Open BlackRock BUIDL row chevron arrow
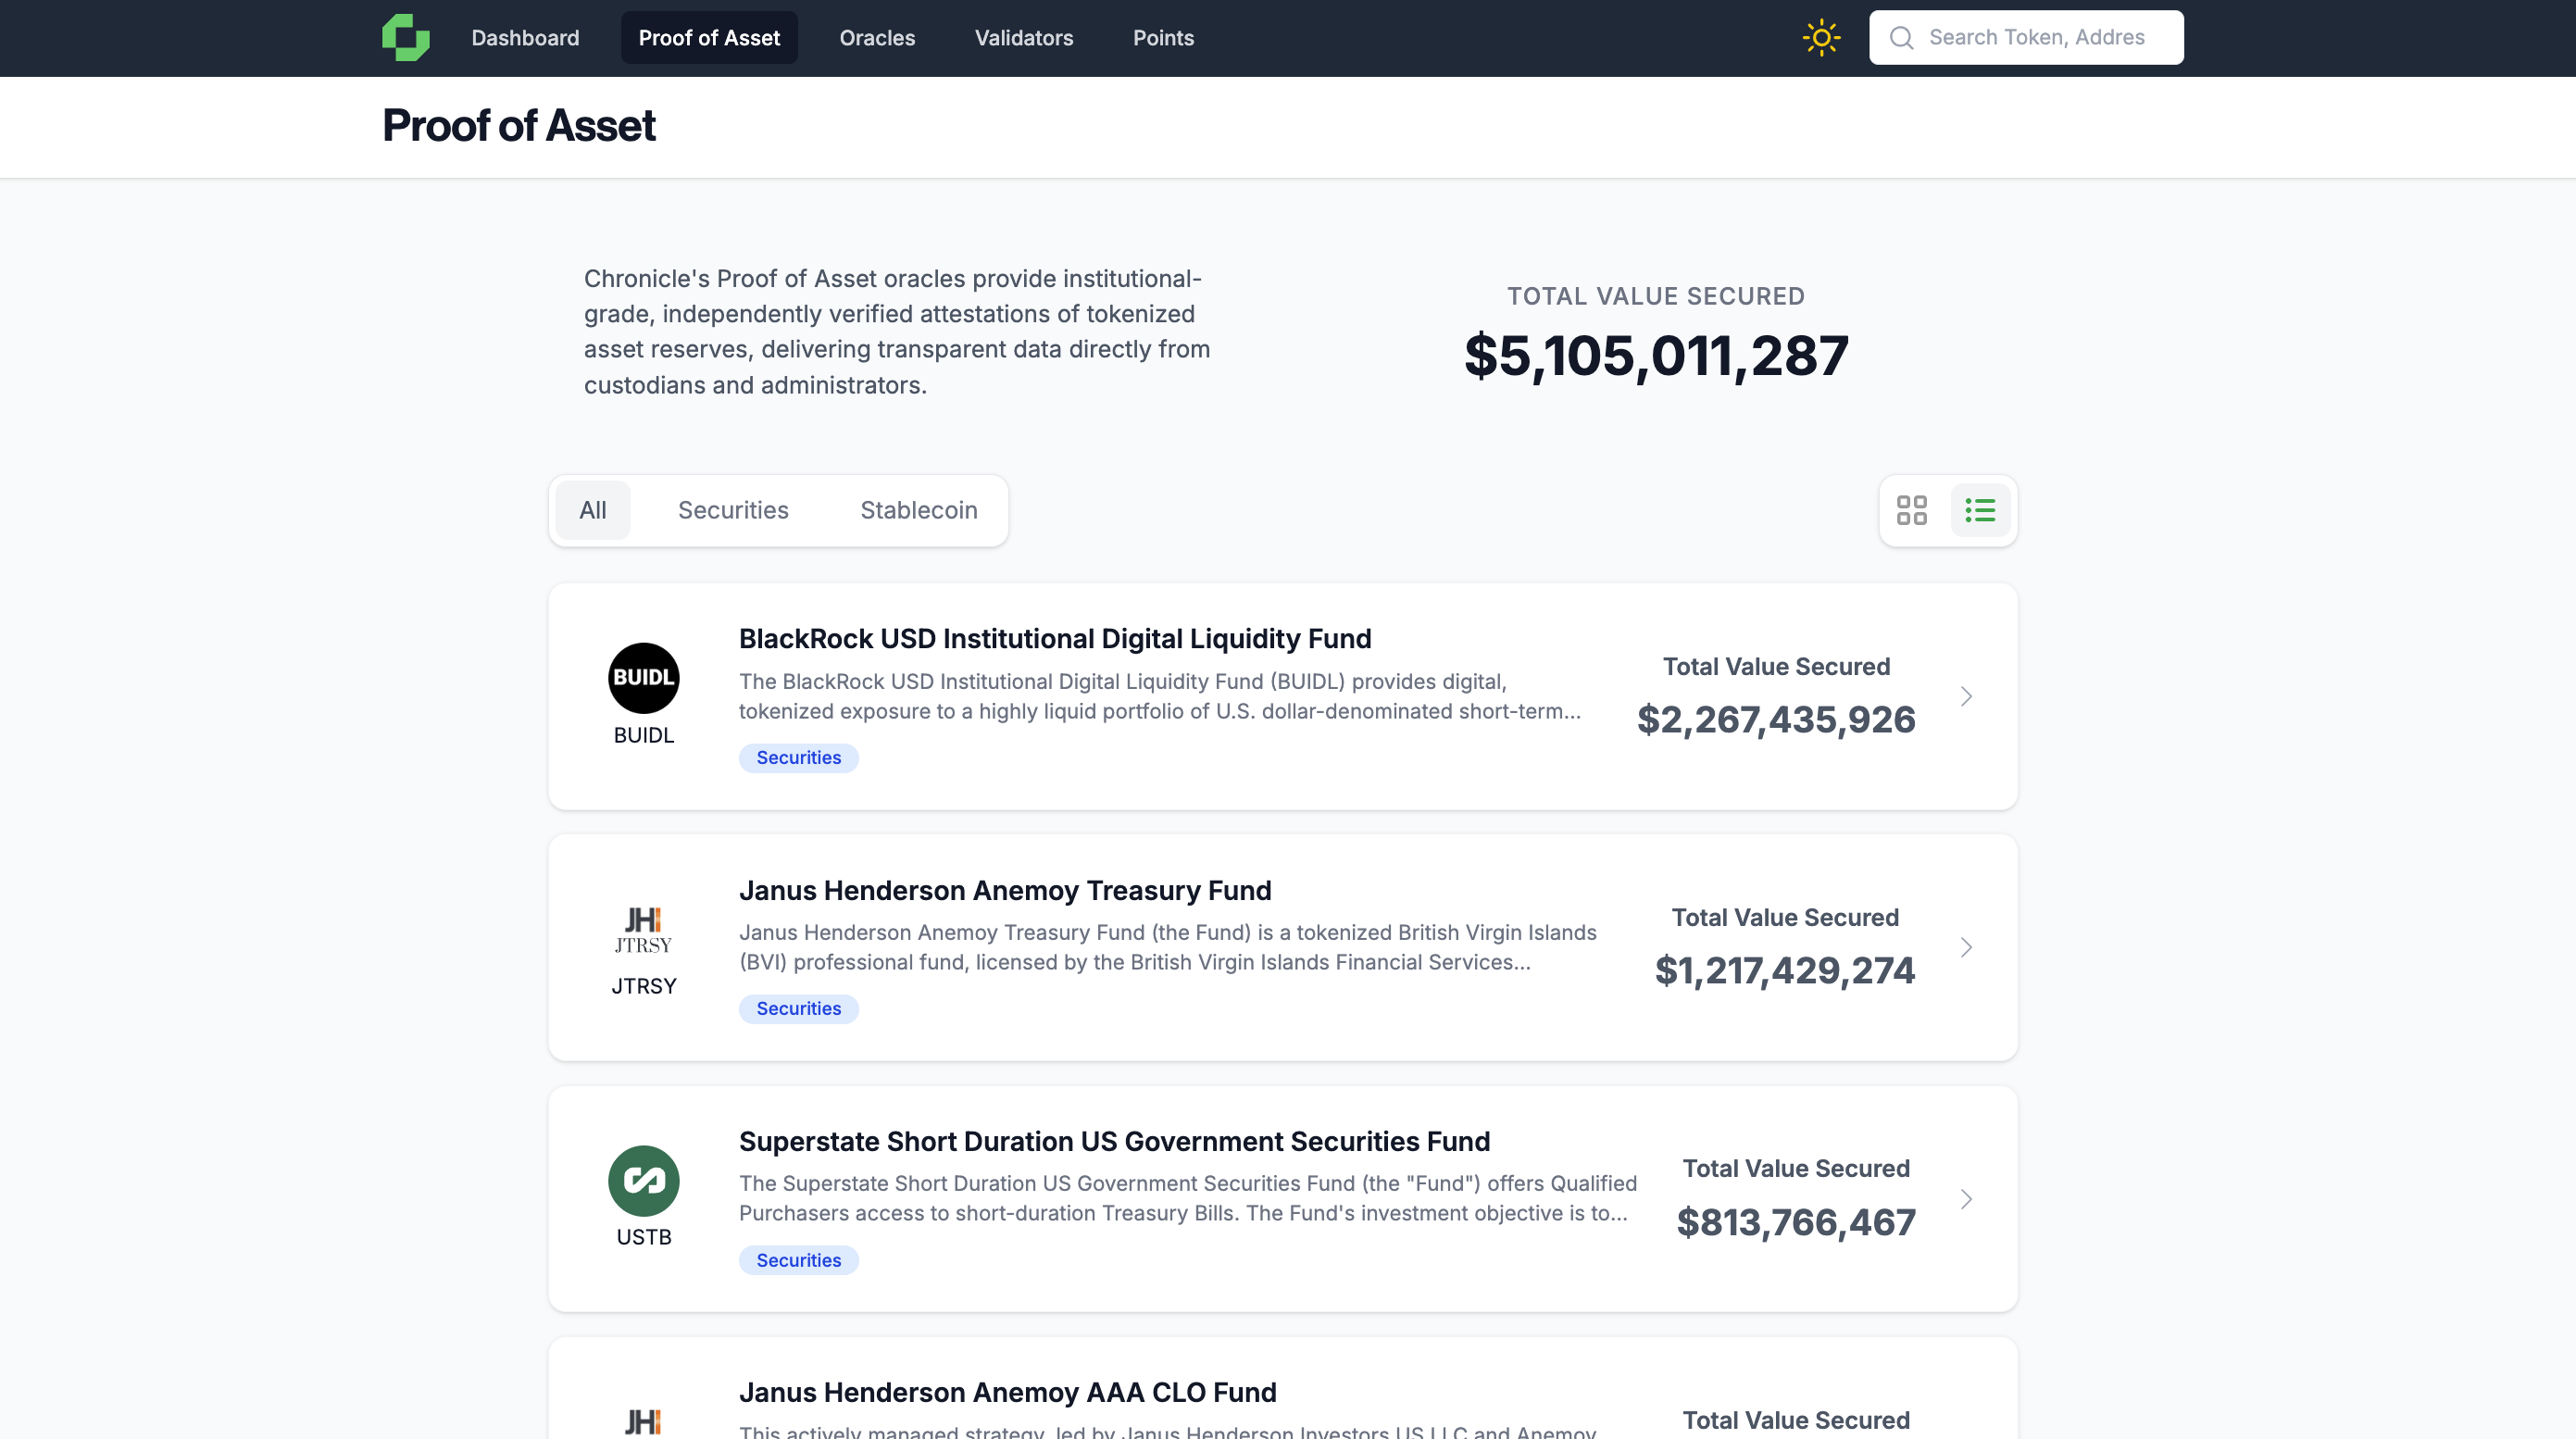Image resolution: width=2576 pixels, height=1439 pixels. [x=1966, y=696]
